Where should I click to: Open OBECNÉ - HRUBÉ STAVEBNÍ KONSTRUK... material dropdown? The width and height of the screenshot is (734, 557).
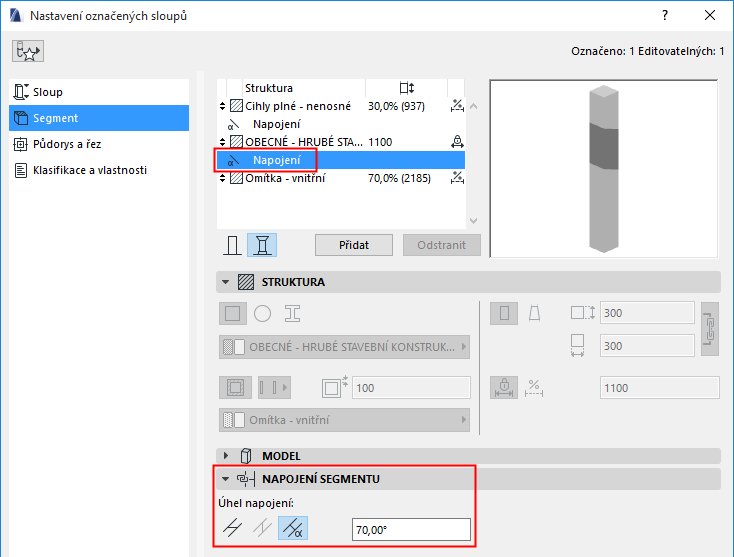pyautogui.click(x=345, y=347)
